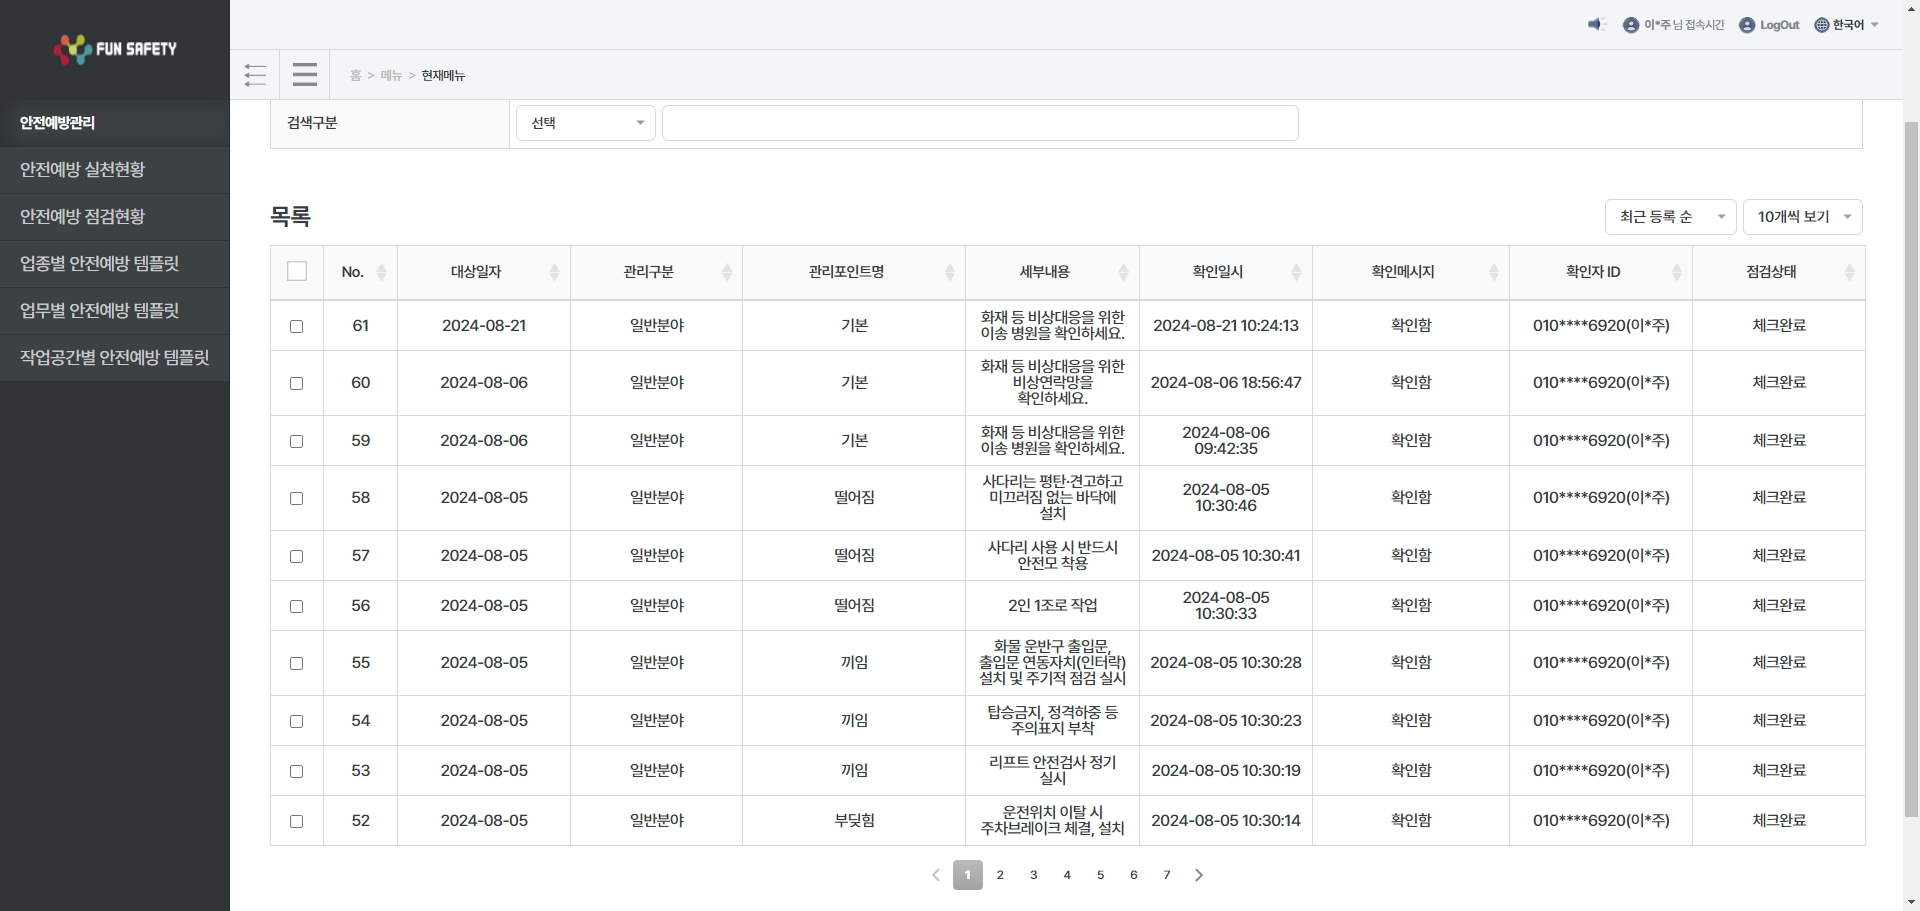Check the checkbox for row 53
The image size is (1920, 911).
coord(296,771)
